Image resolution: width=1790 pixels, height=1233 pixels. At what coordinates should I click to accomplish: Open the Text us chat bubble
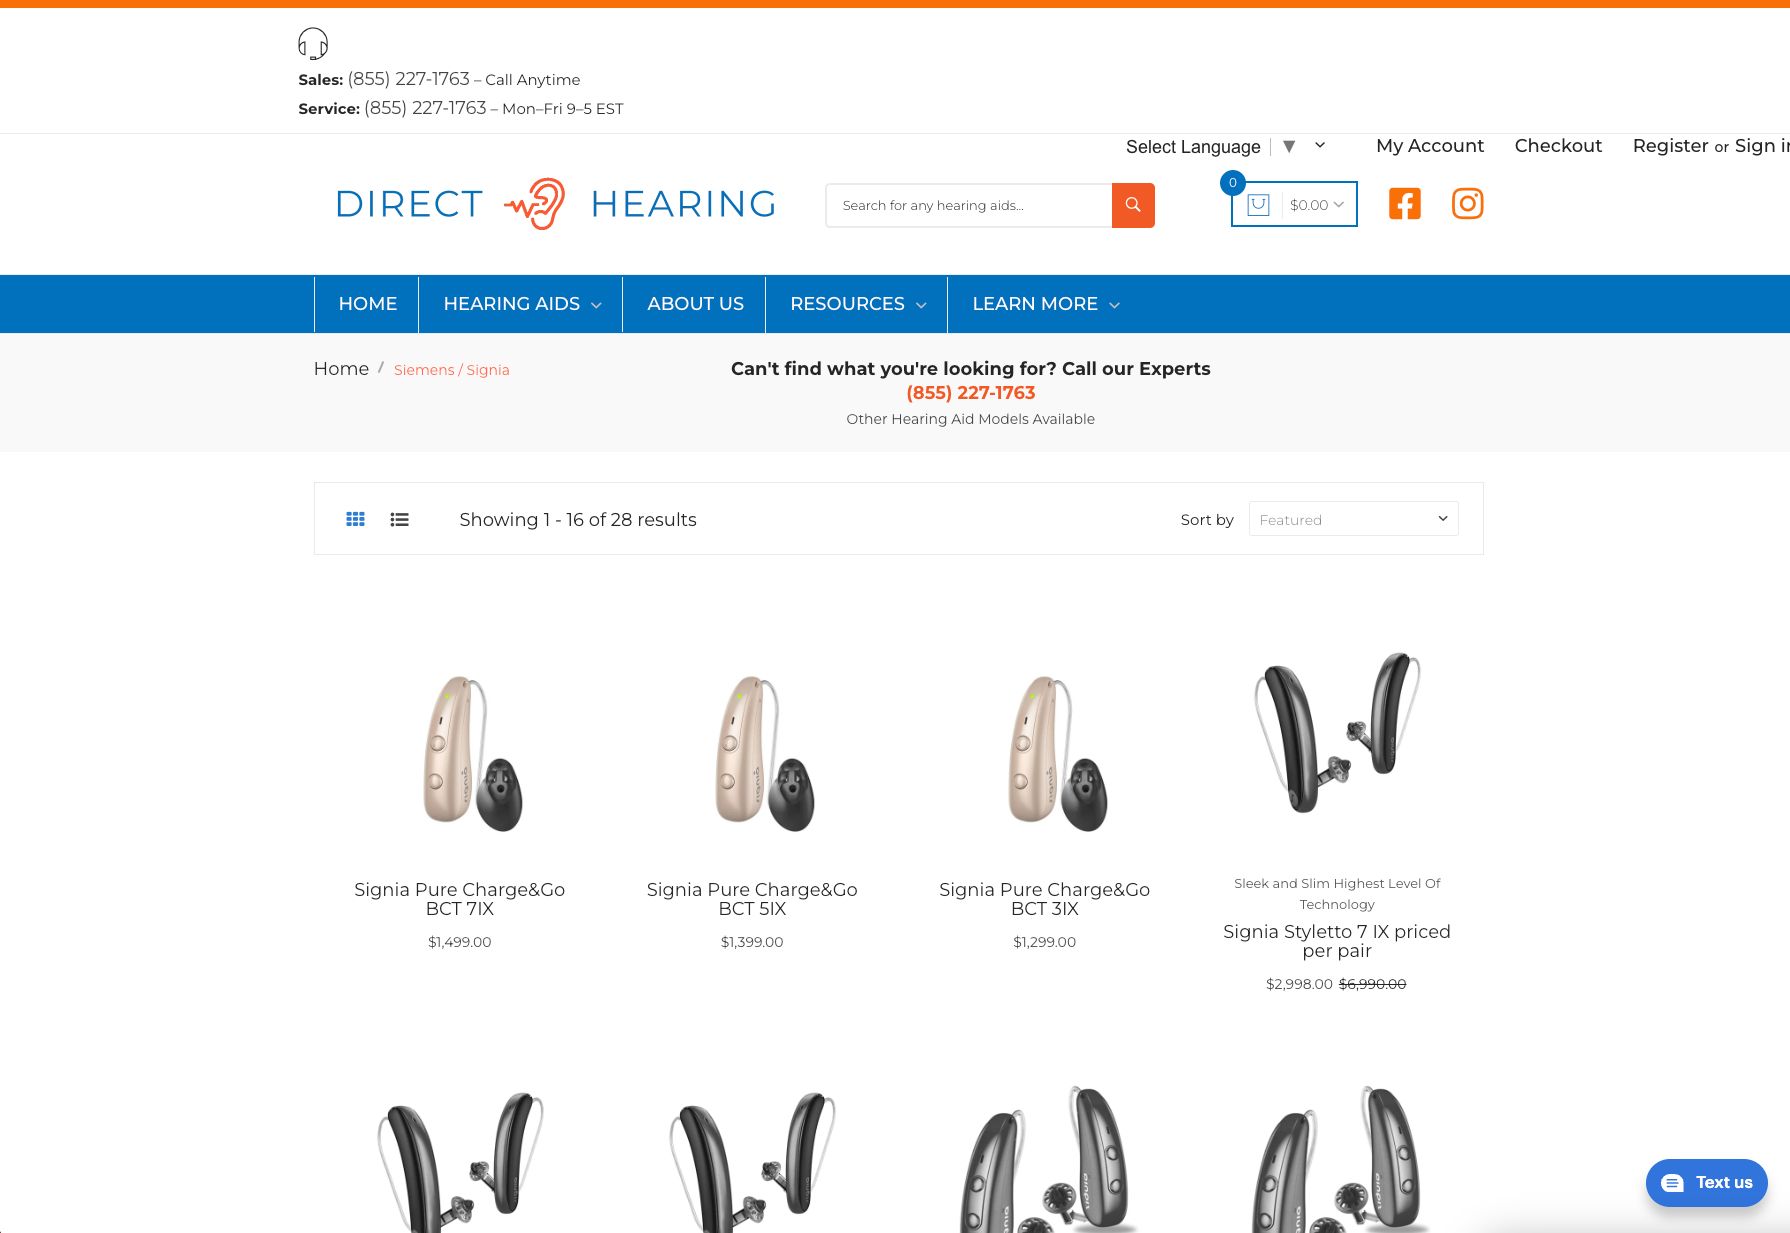point(1706,1182)
